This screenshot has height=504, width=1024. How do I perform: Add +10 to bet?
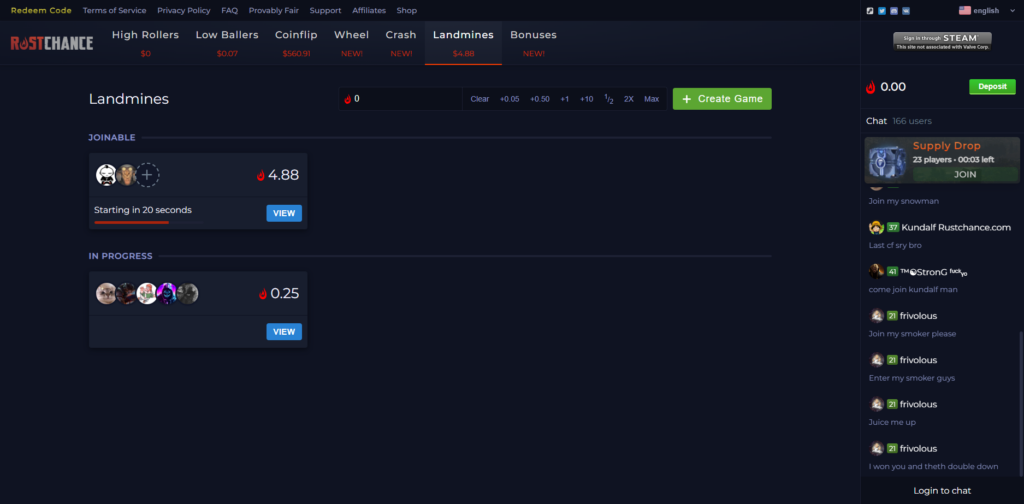tap(586, 99)
